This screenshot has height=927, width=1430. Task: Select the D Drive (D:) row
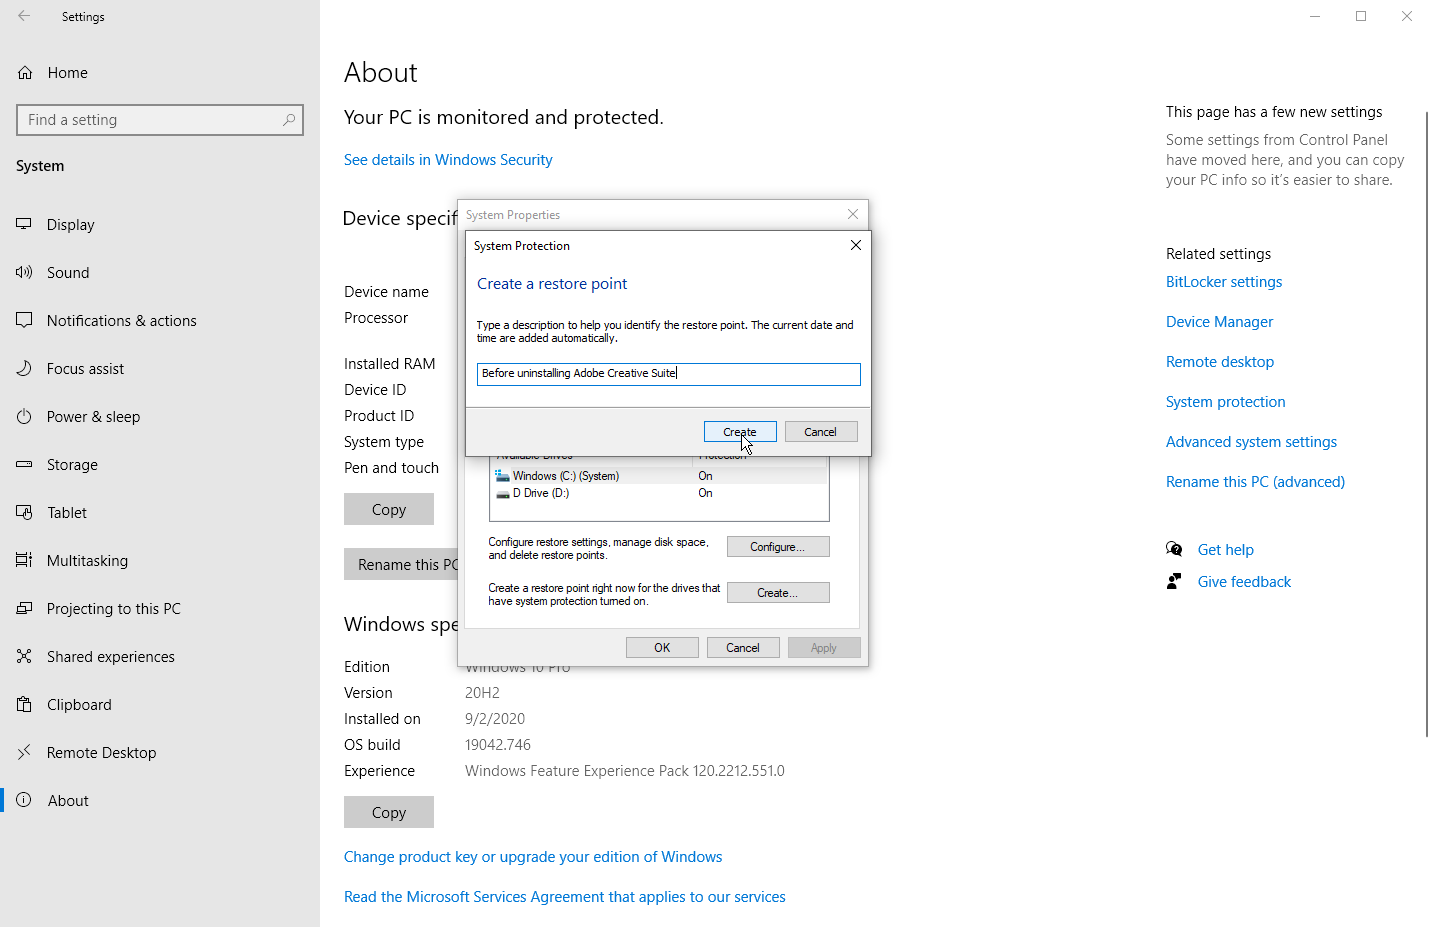(x=659, y=493)
